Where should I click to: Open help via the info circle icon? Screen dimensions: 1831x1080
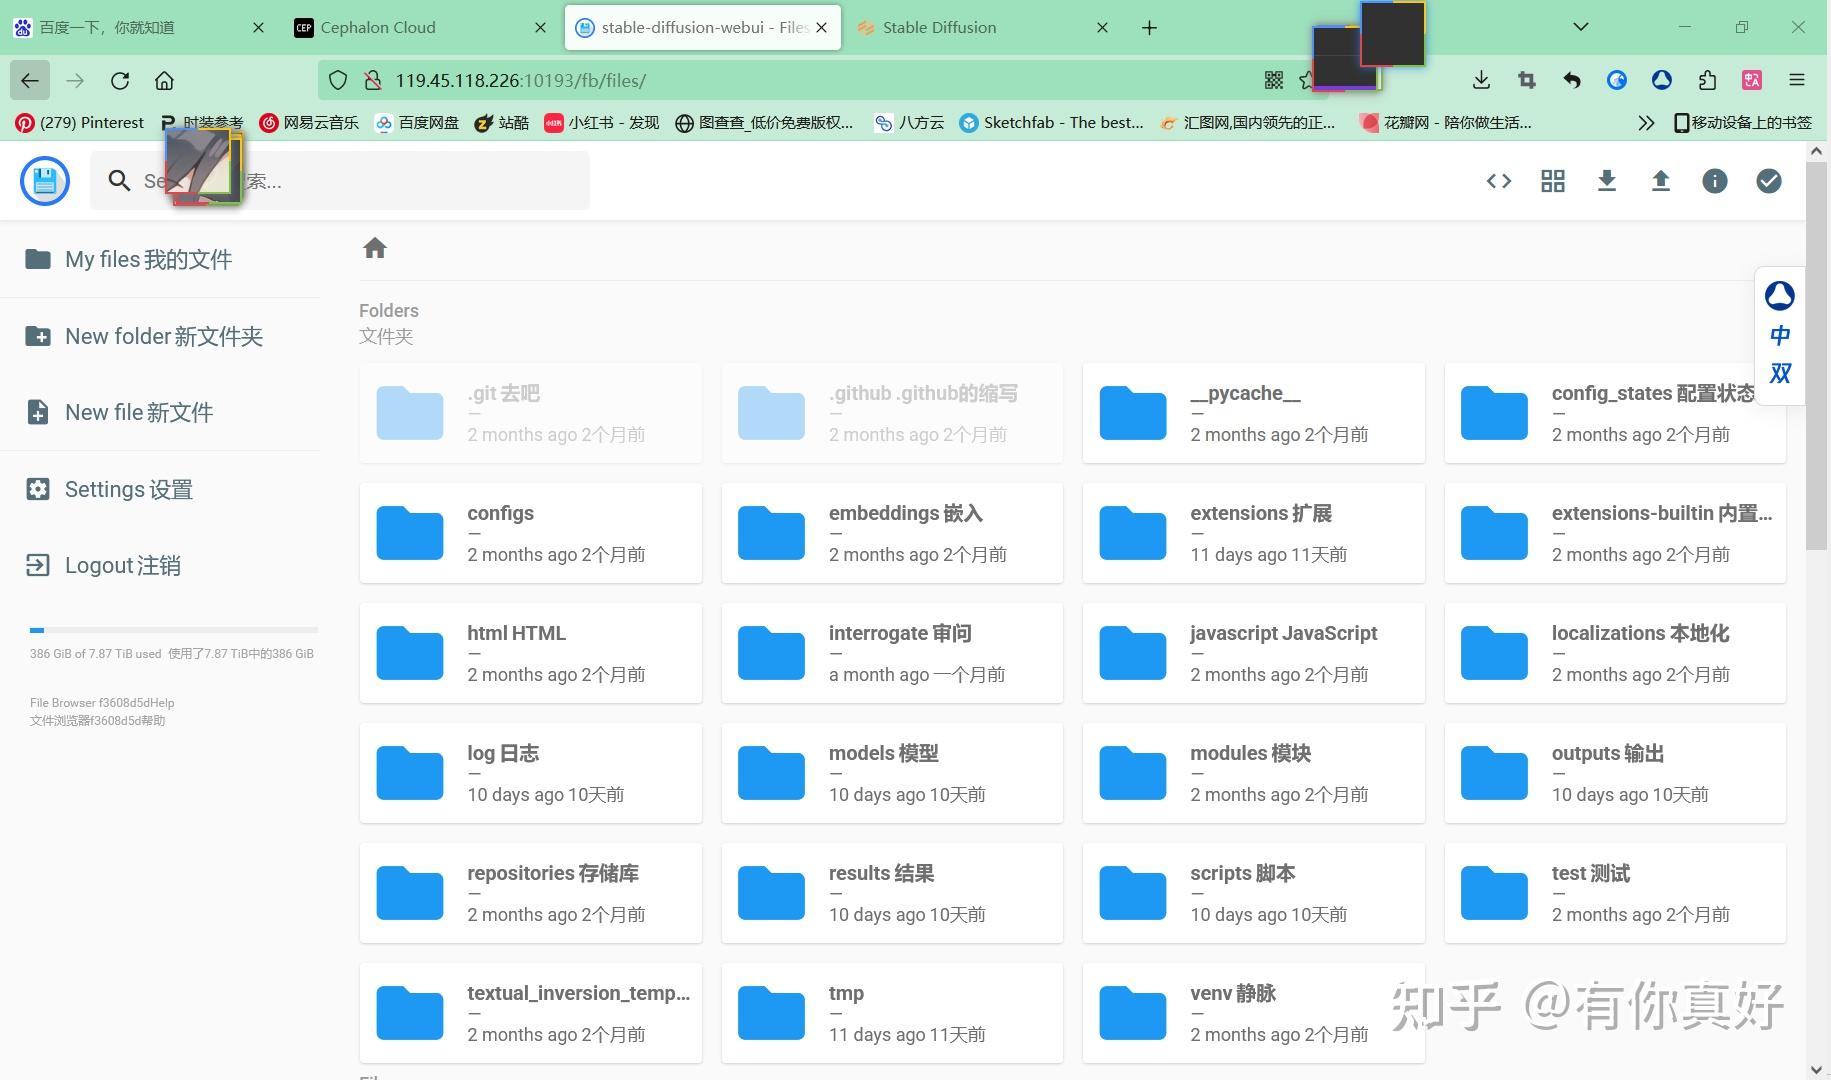[1714, 181]
